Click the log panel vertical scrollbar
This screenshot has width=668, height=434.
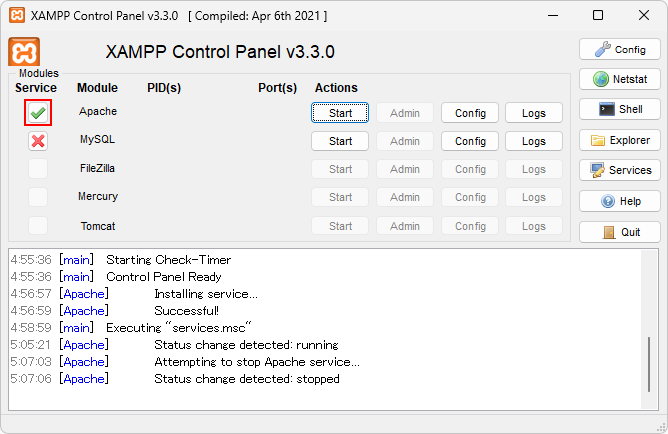pos(649,365)
